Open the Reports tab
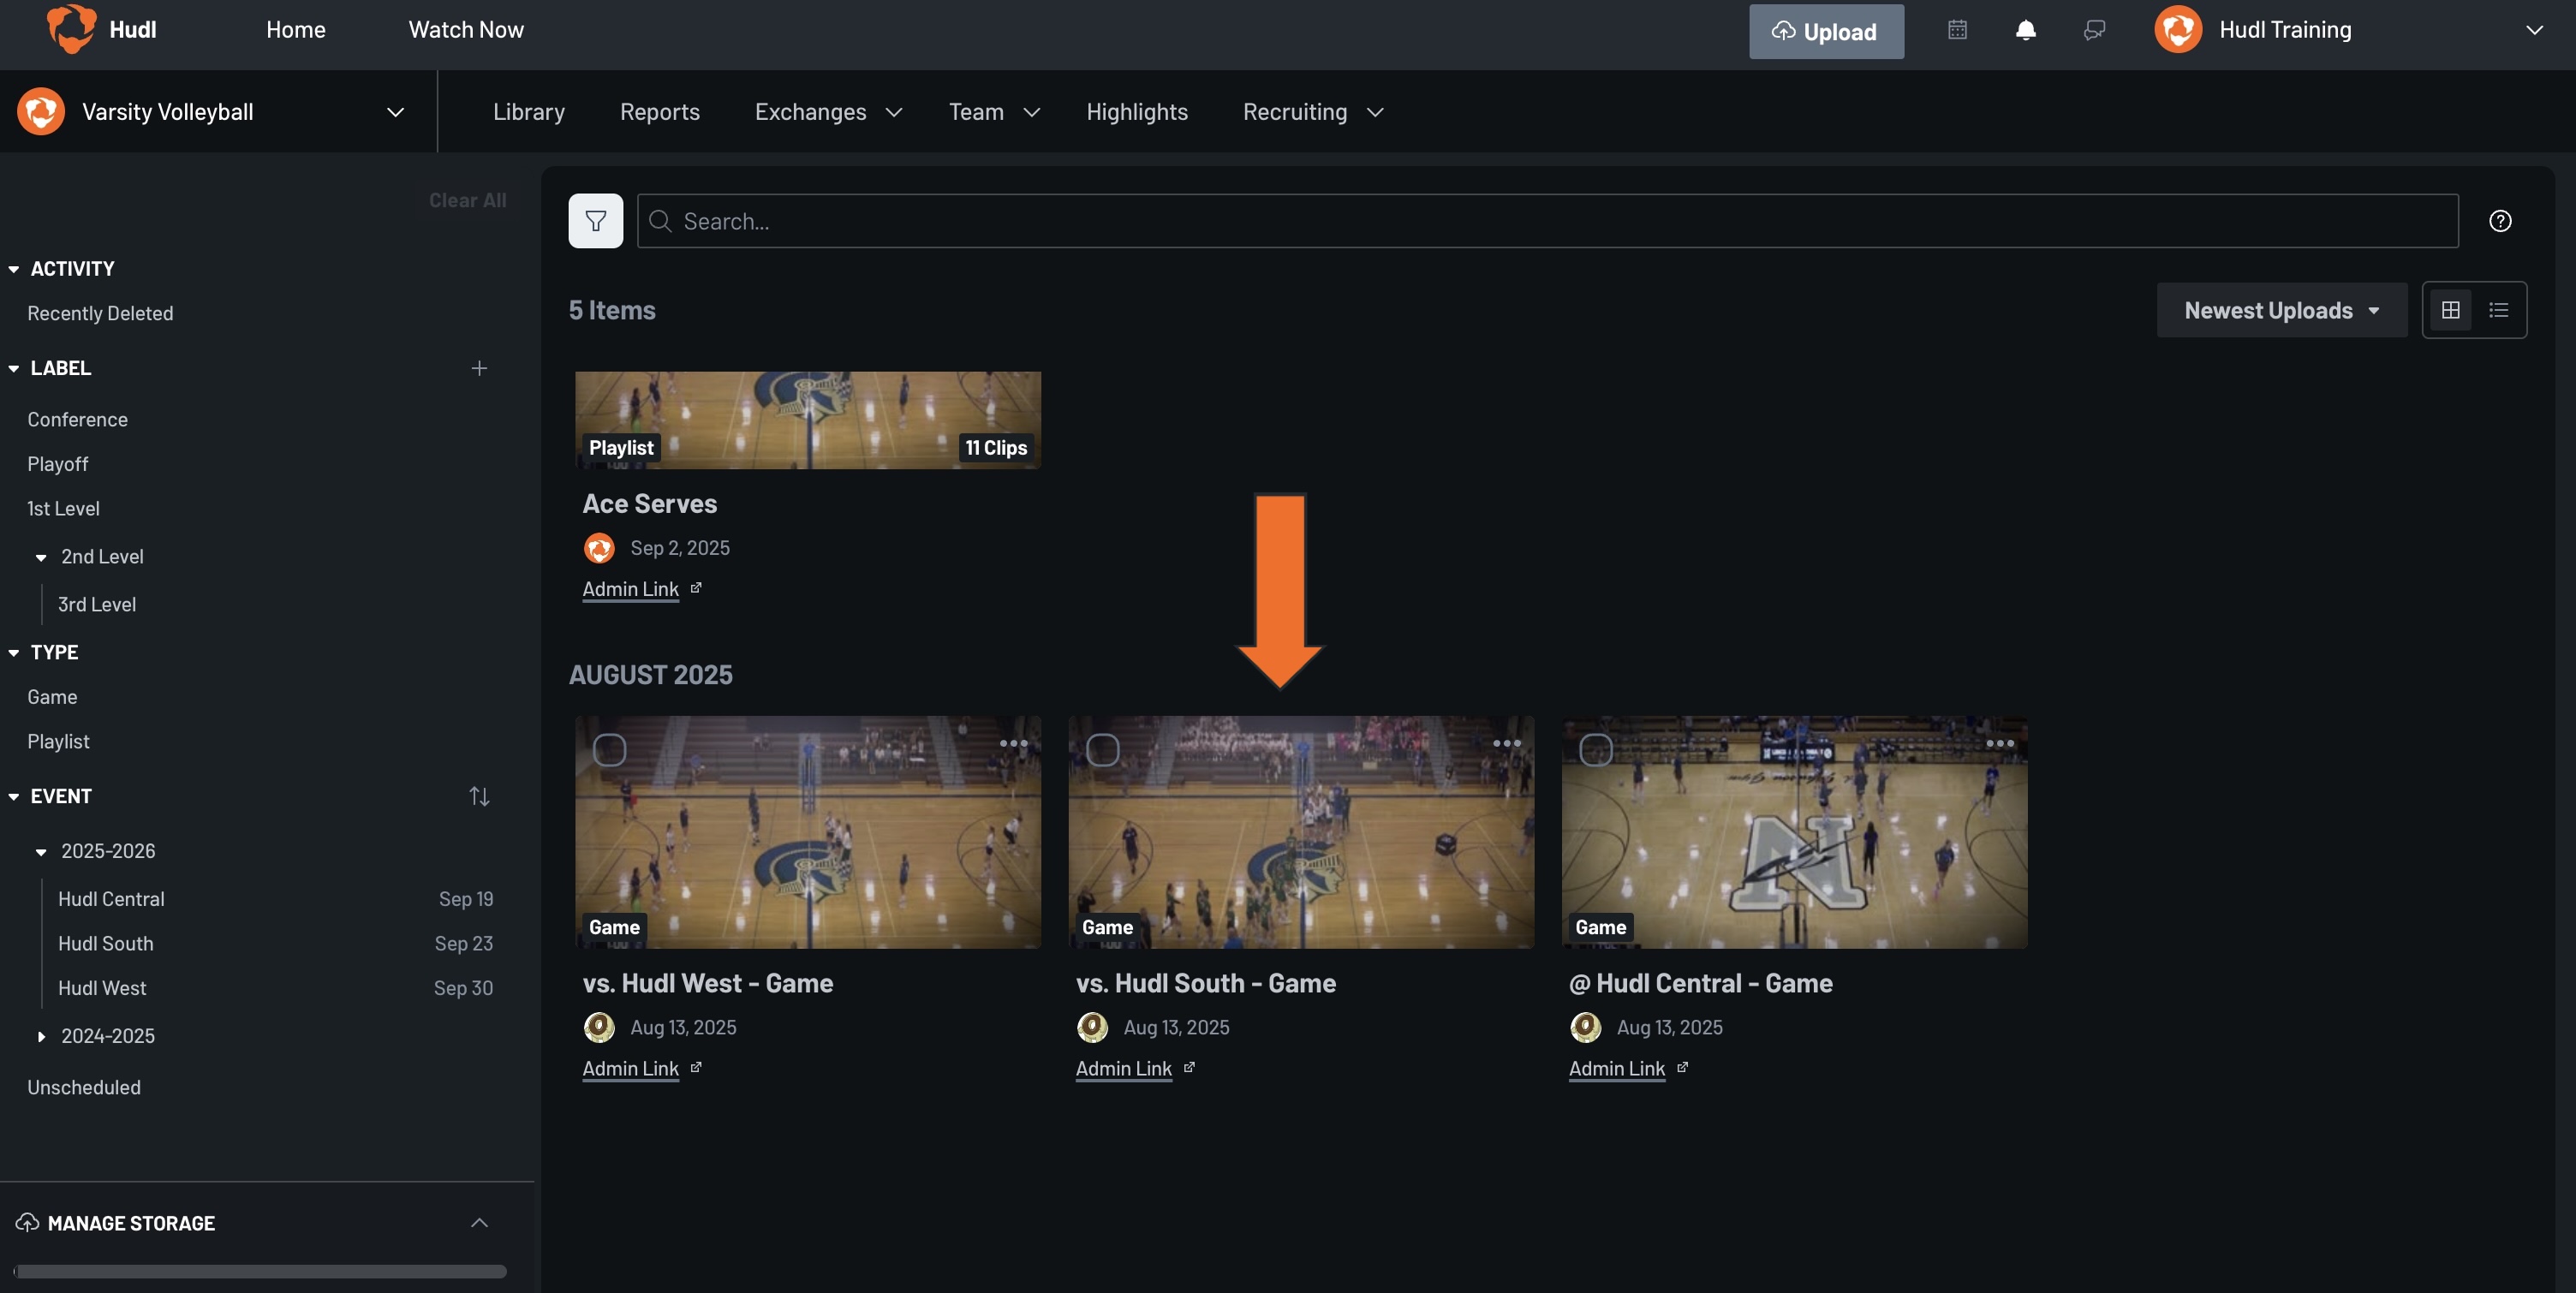 point(659,112)
